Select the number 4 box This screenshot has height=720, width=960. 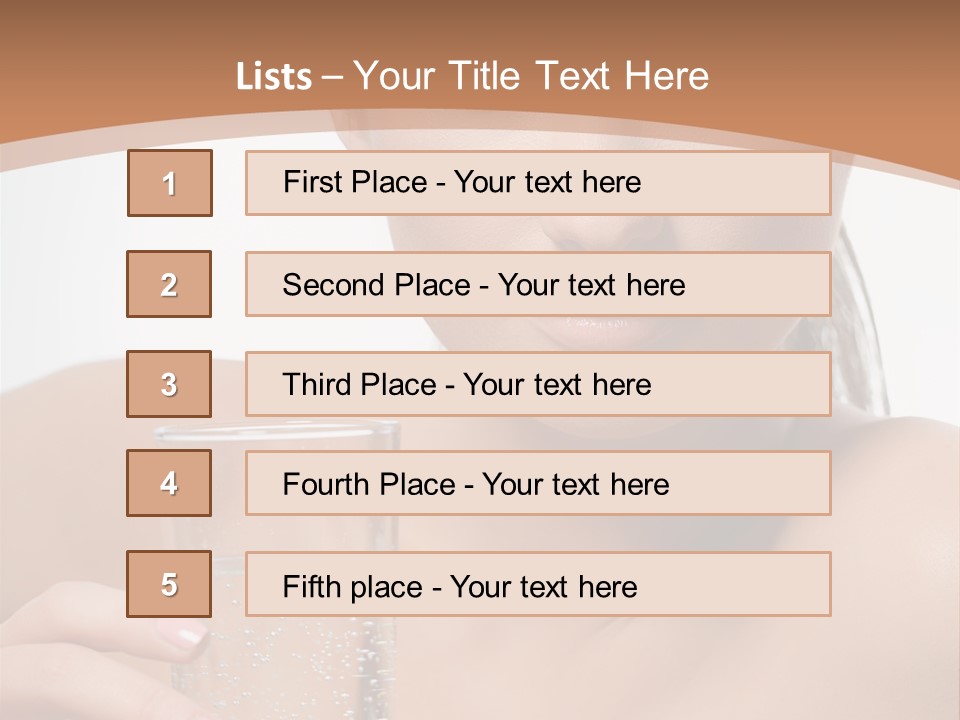(x=169, y=483)
